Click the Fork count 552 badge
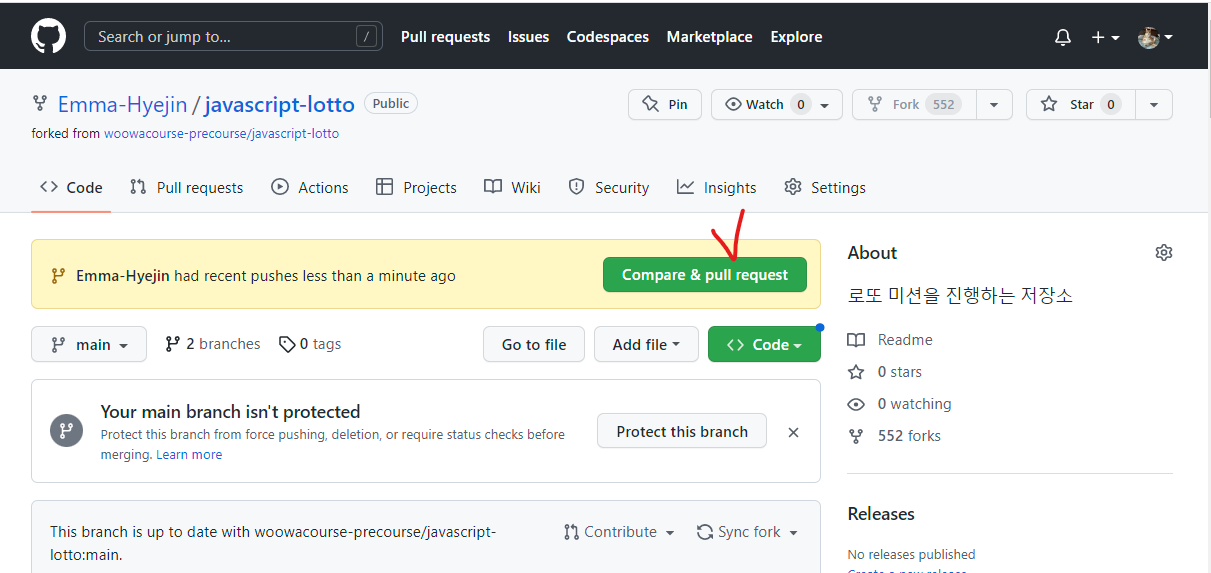 click(942, 105)
